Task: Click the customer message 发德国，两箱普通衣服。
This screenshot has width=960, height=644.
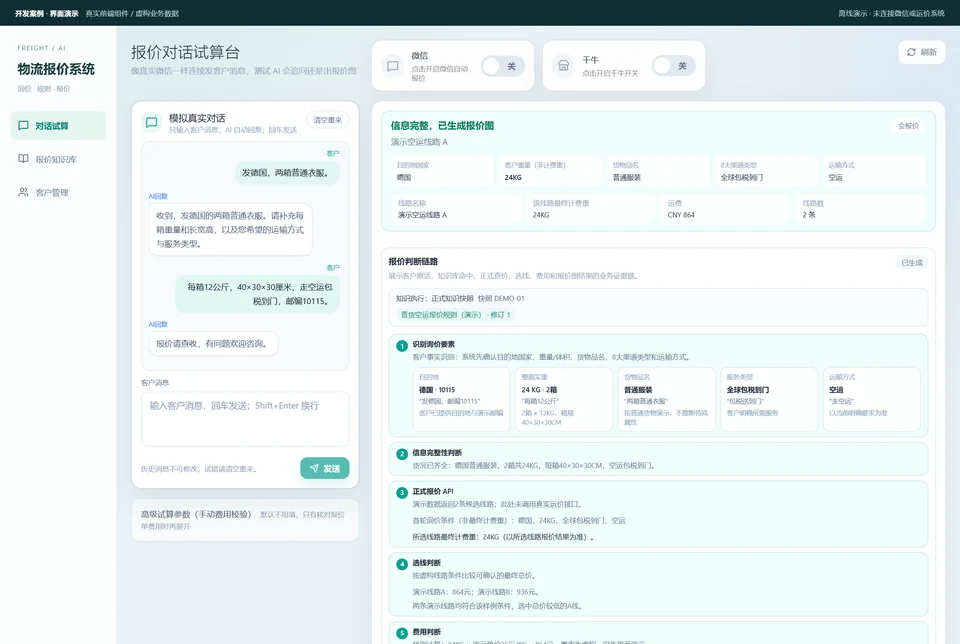Action: [287, 173]
